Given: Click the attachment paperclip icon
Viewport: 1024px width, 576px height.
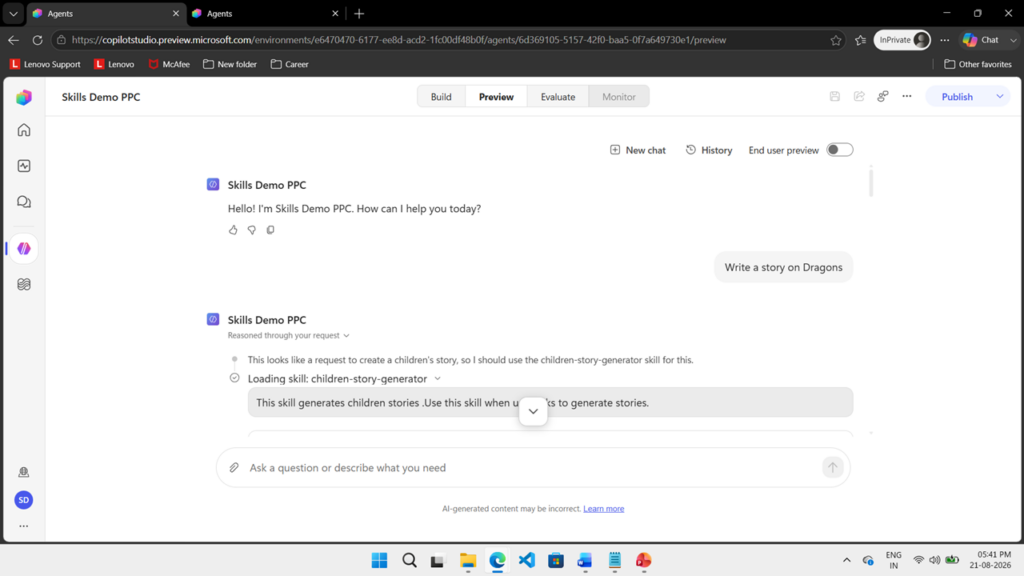Looking at the screenshot, I should 234,468.
